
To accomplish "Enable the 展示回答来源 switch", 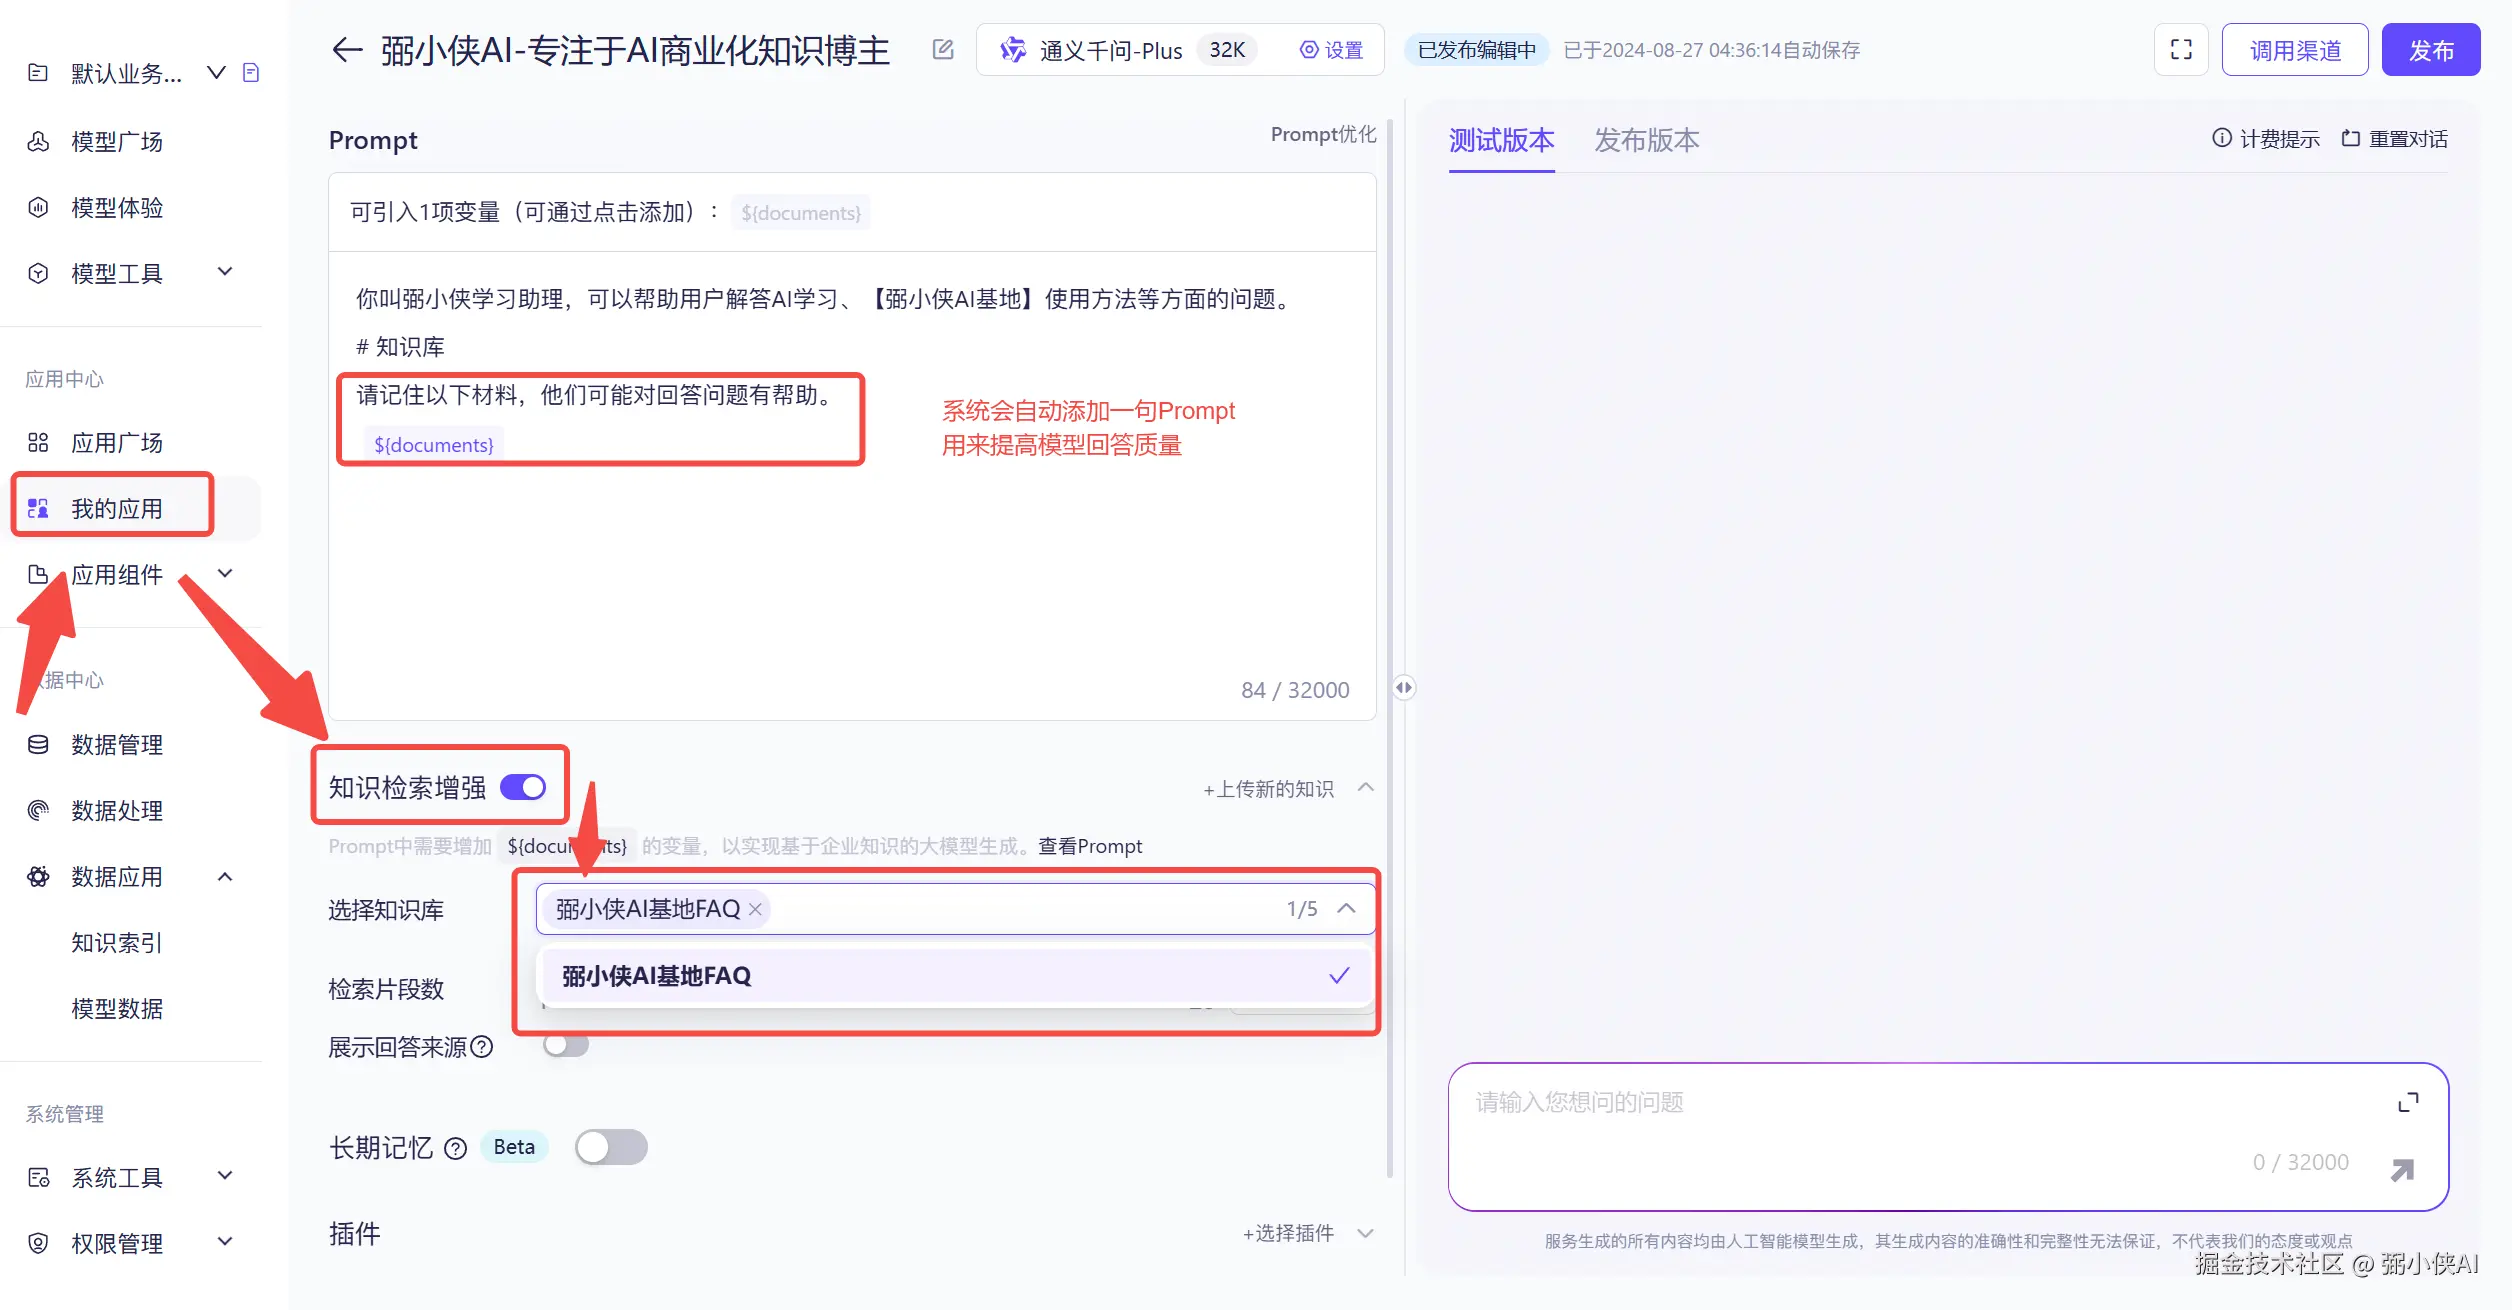I will pos(566,1046).
